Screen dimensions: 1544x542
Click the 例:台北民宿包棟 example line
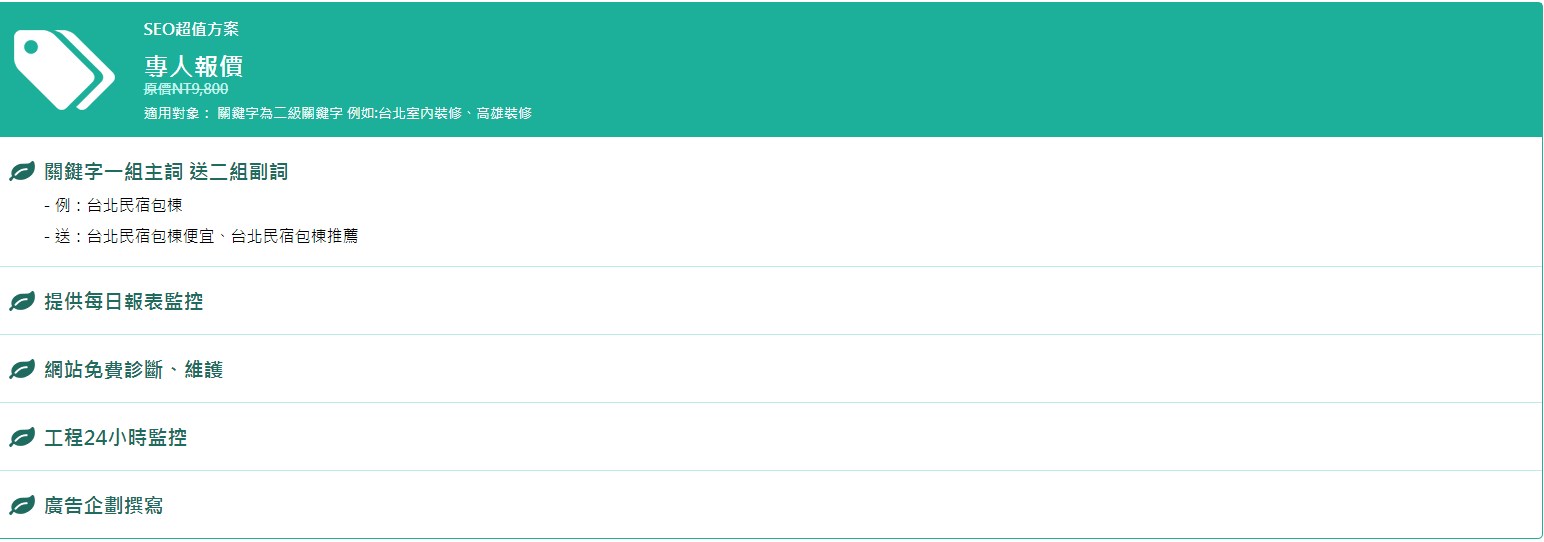pyautogui.click(x=114, y=206)
